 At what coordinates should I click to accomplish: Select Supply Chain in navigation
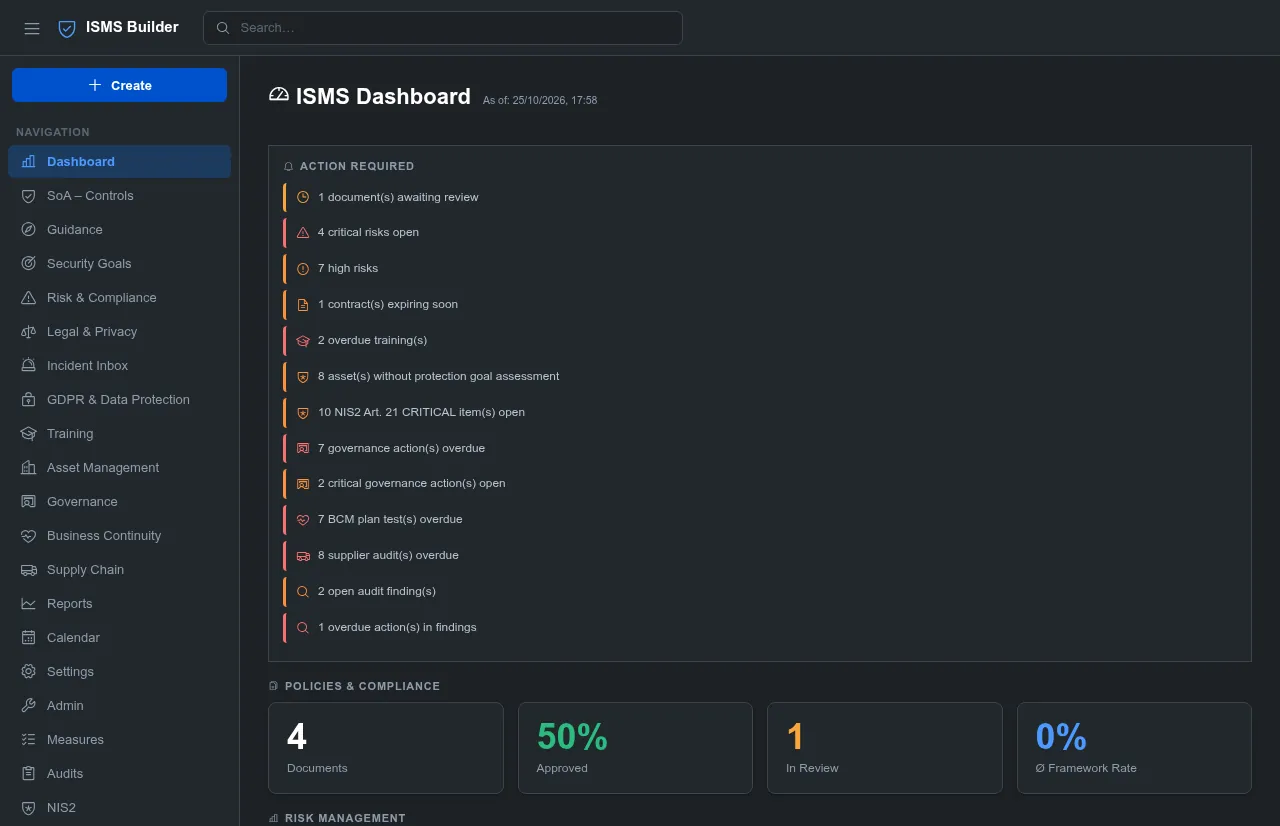pos(119,570)
